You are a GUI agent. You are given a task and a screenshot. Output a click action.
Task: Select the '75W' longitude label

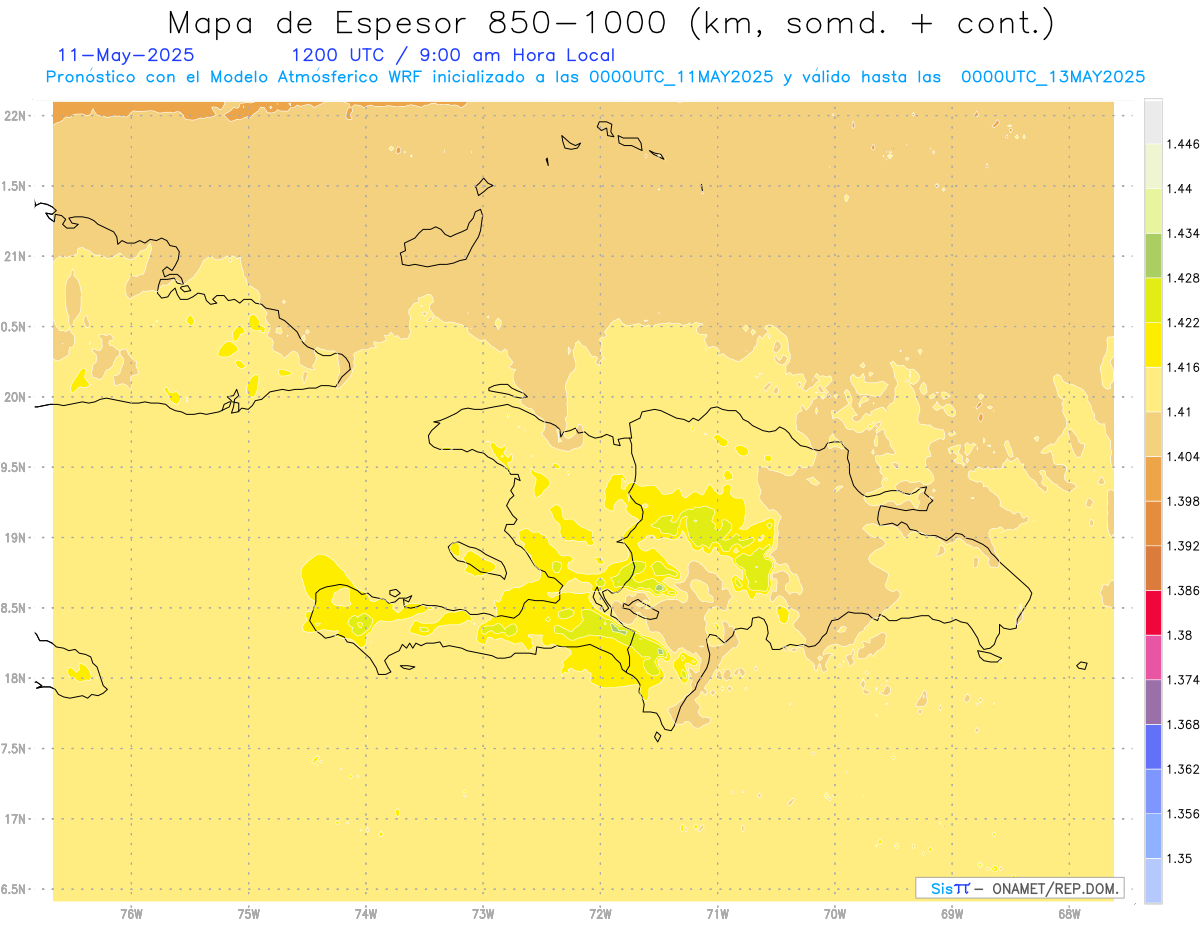[249, 914]
